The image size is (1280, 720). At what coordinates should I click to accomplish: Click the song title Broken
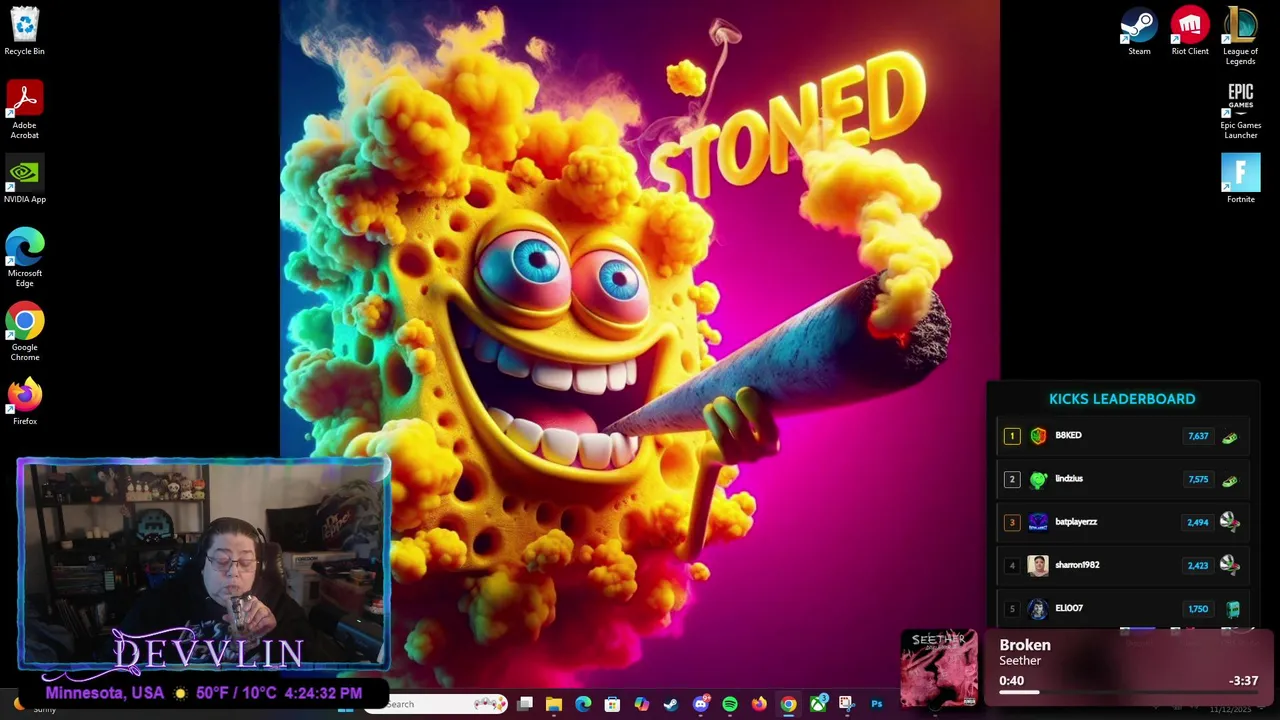coord(1025,645)
